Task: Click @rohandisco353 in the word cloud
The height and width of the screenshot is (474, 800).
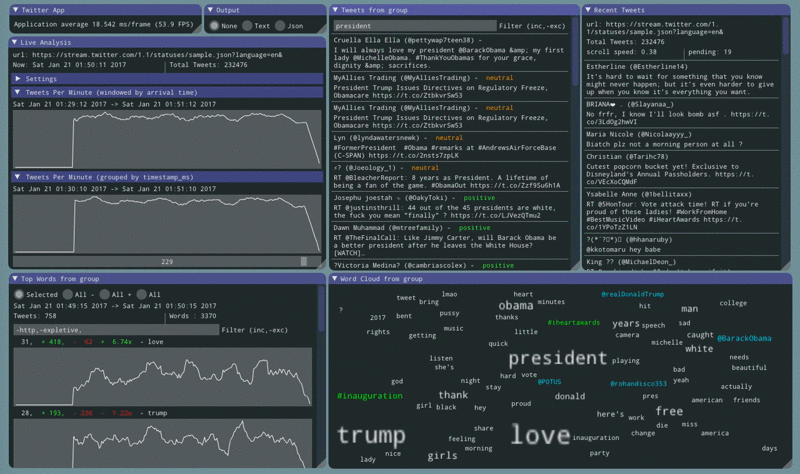Action: pyautogui.click(x=638, y=384)
